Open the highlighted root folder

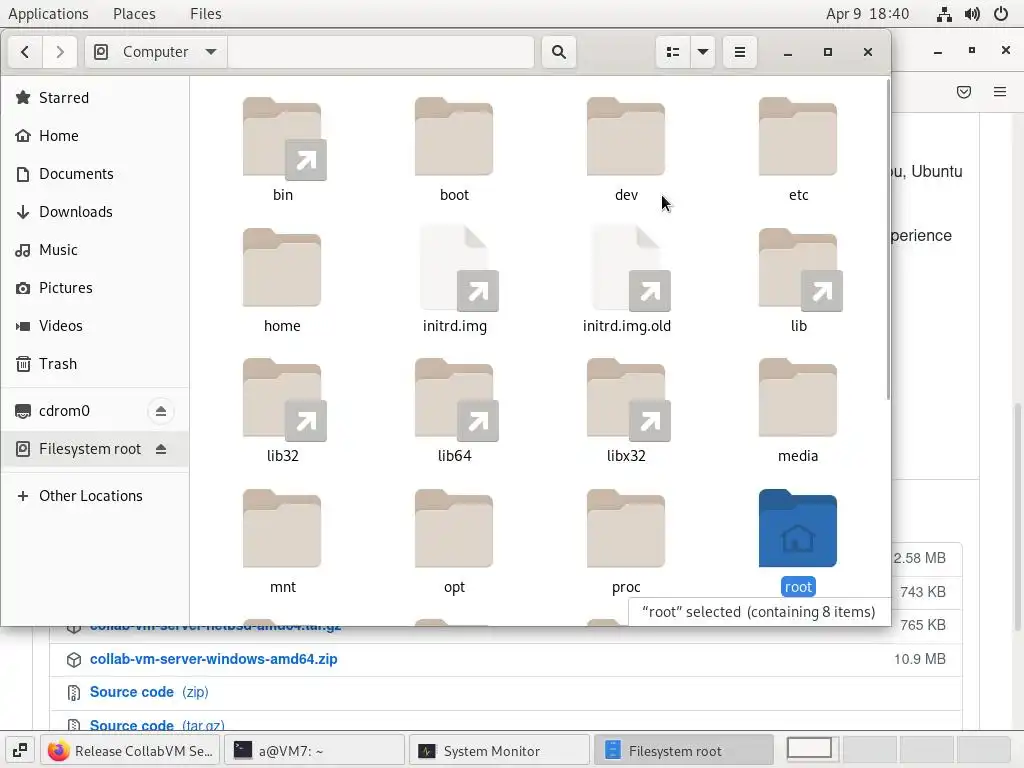click(797, 528)
